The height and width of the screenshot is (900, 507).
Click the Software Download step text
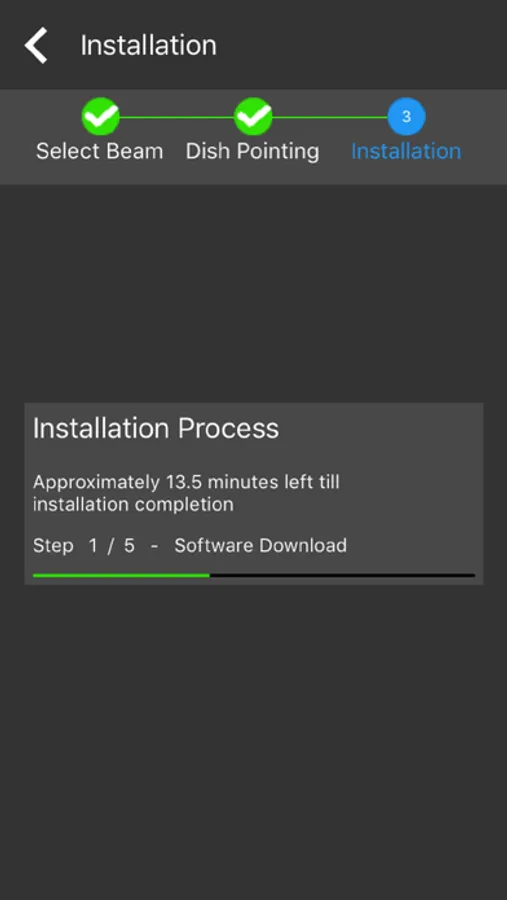pos(261,545)
